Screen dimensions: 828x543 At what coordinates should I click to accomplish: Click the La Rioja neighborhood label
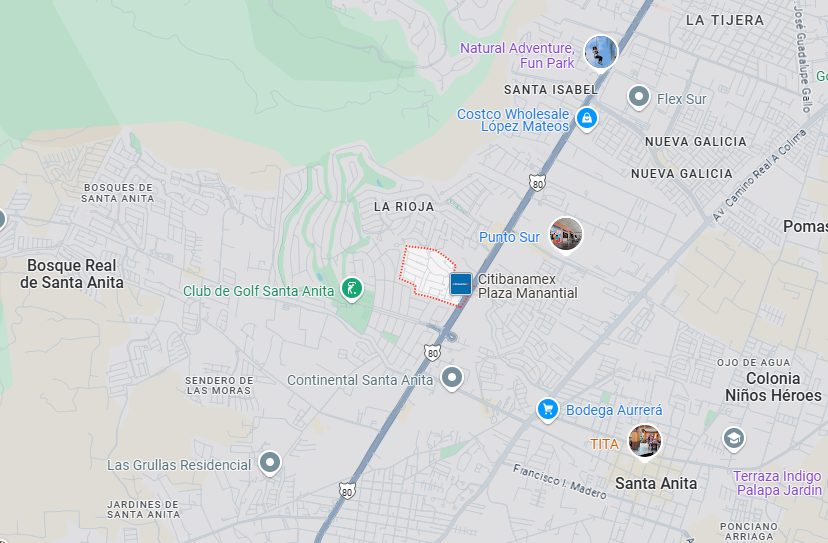[x=404, y=207]
